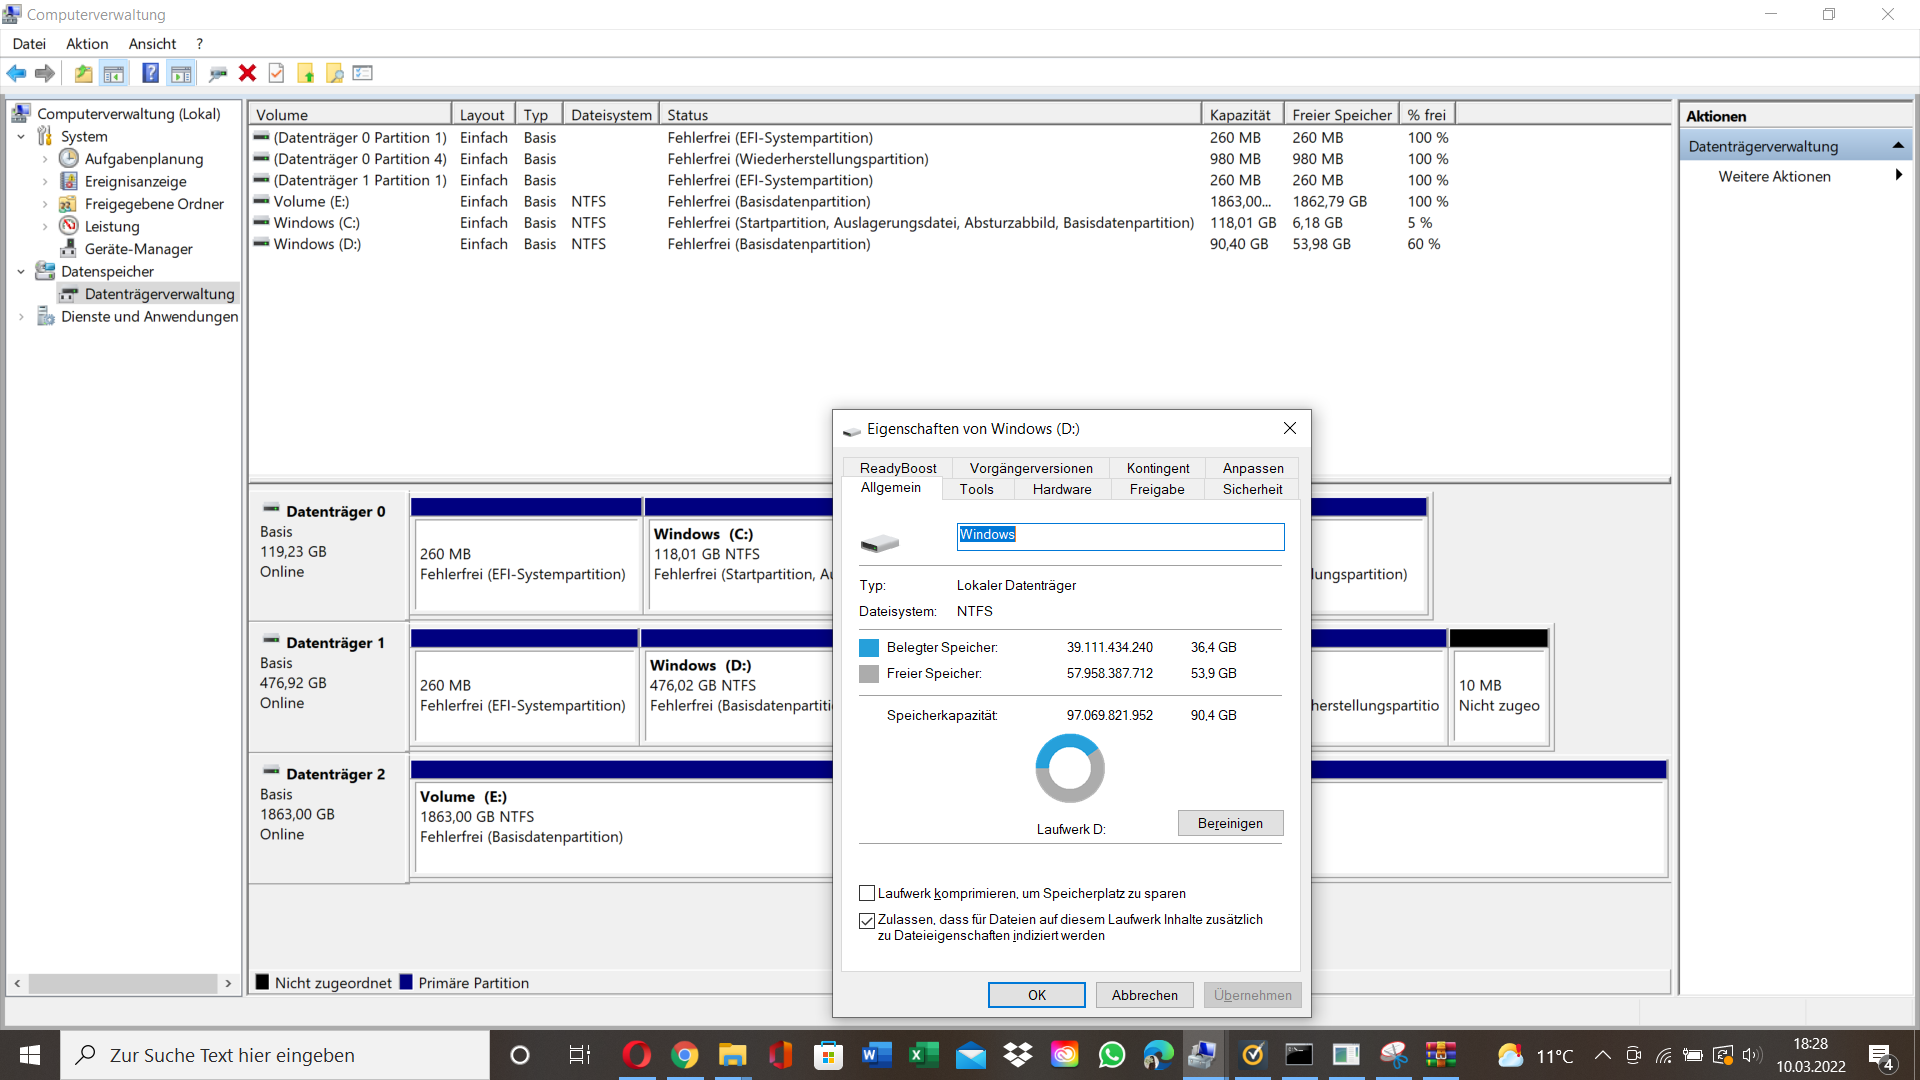Switch to the Tools tab
Viewport: 1920px width, 1080px height.
tap(976, 489)
